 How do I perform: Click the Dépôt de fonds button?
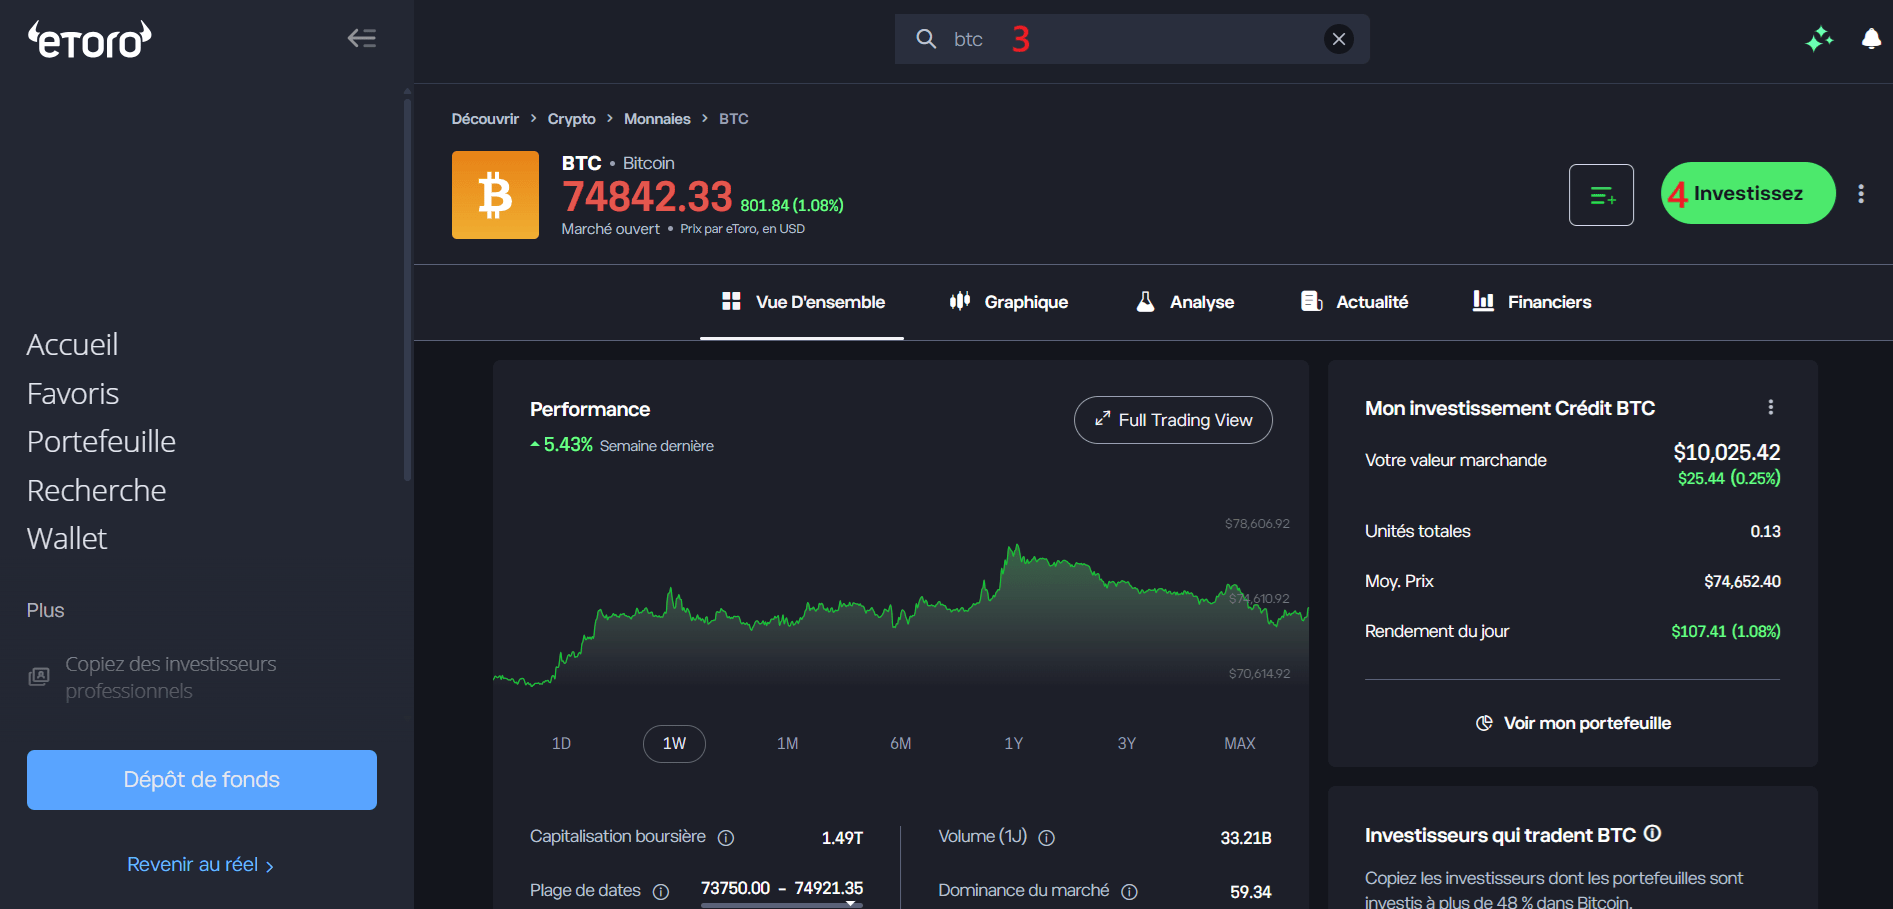pos(202,780)
